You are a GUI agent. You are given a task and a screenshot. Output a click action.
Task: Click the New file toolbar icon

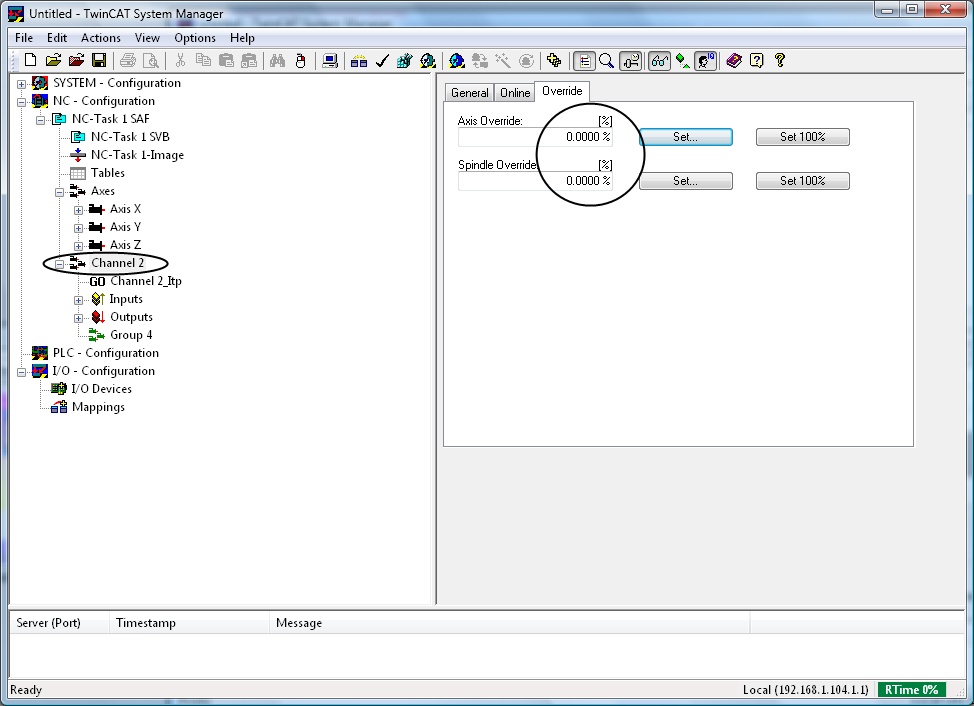(x=30, y=60)
